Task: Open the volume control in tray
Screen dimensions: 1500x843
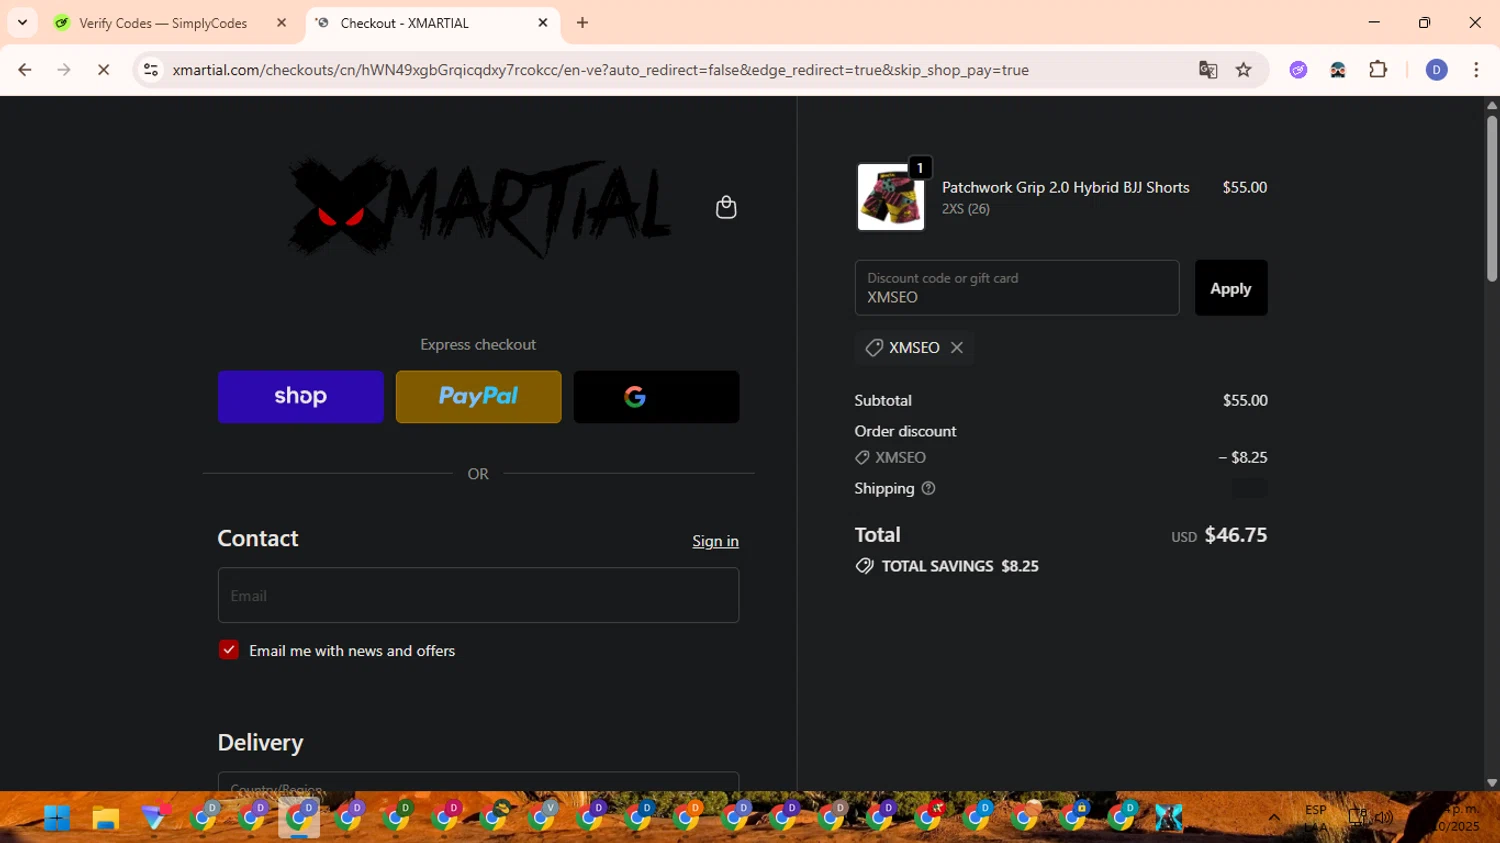Action: (x=1384, y=818)
